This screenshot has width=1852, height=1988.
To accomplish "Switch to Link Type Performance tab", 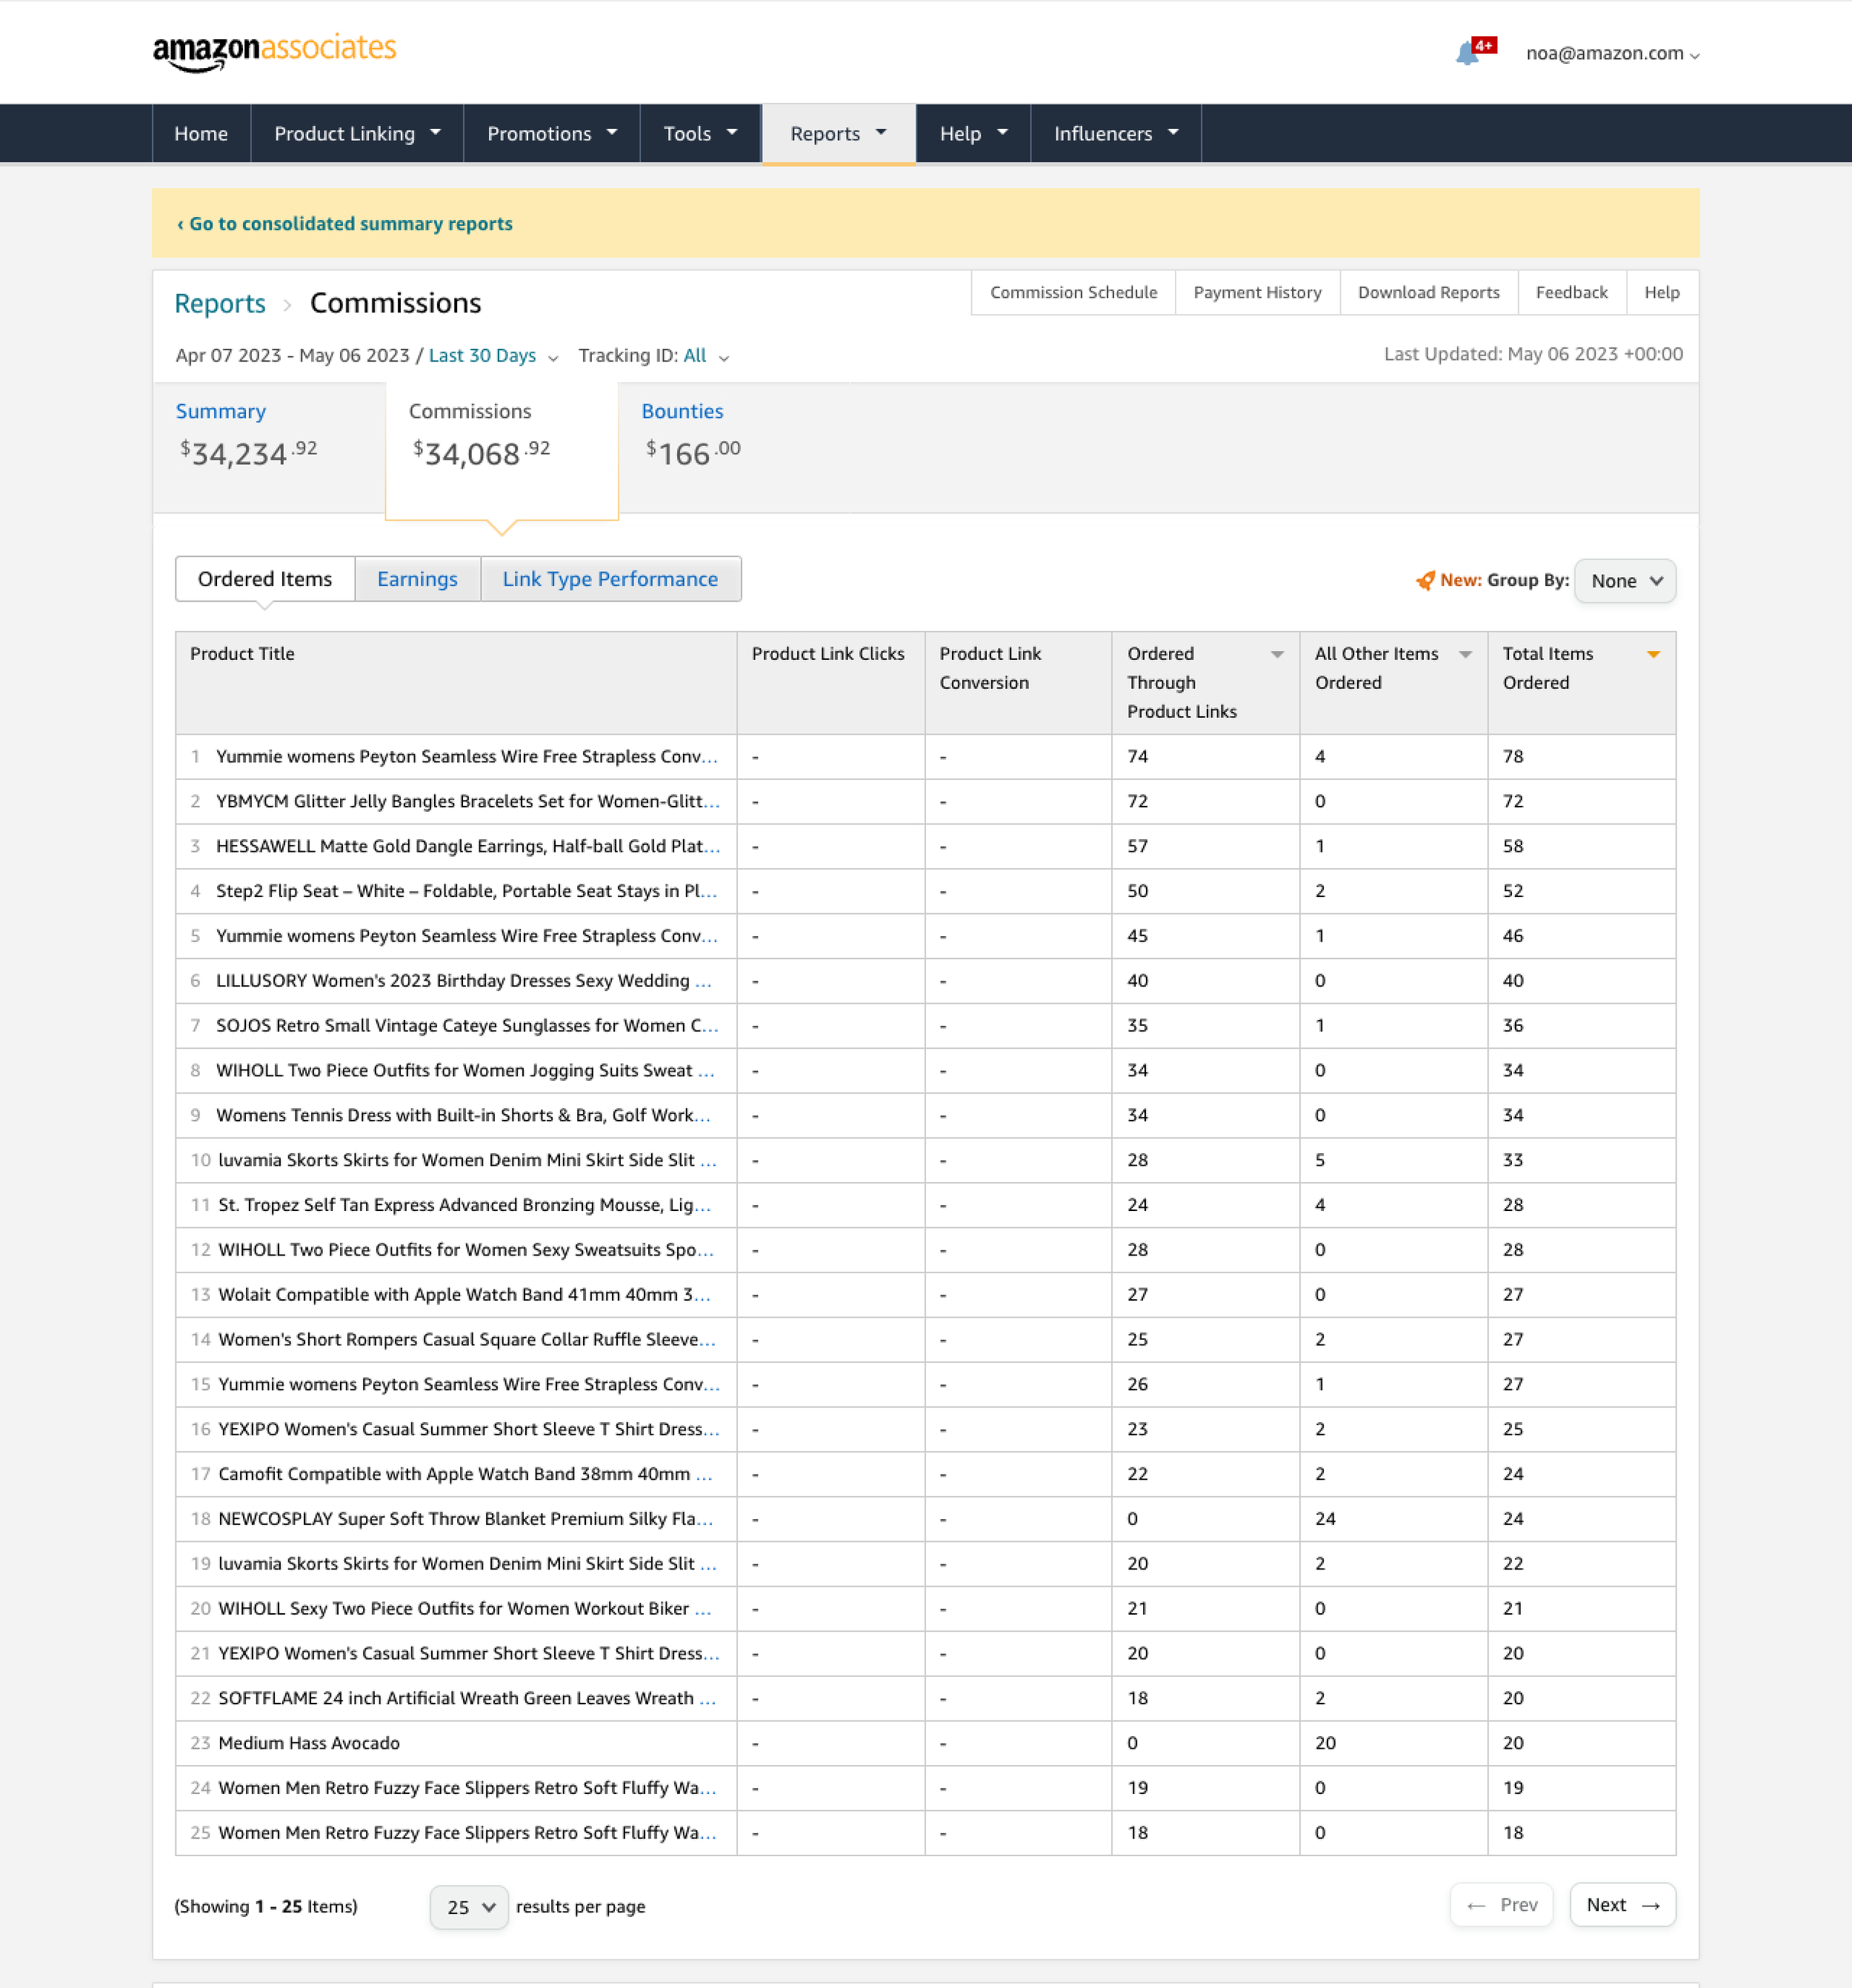I will point(610,579).
